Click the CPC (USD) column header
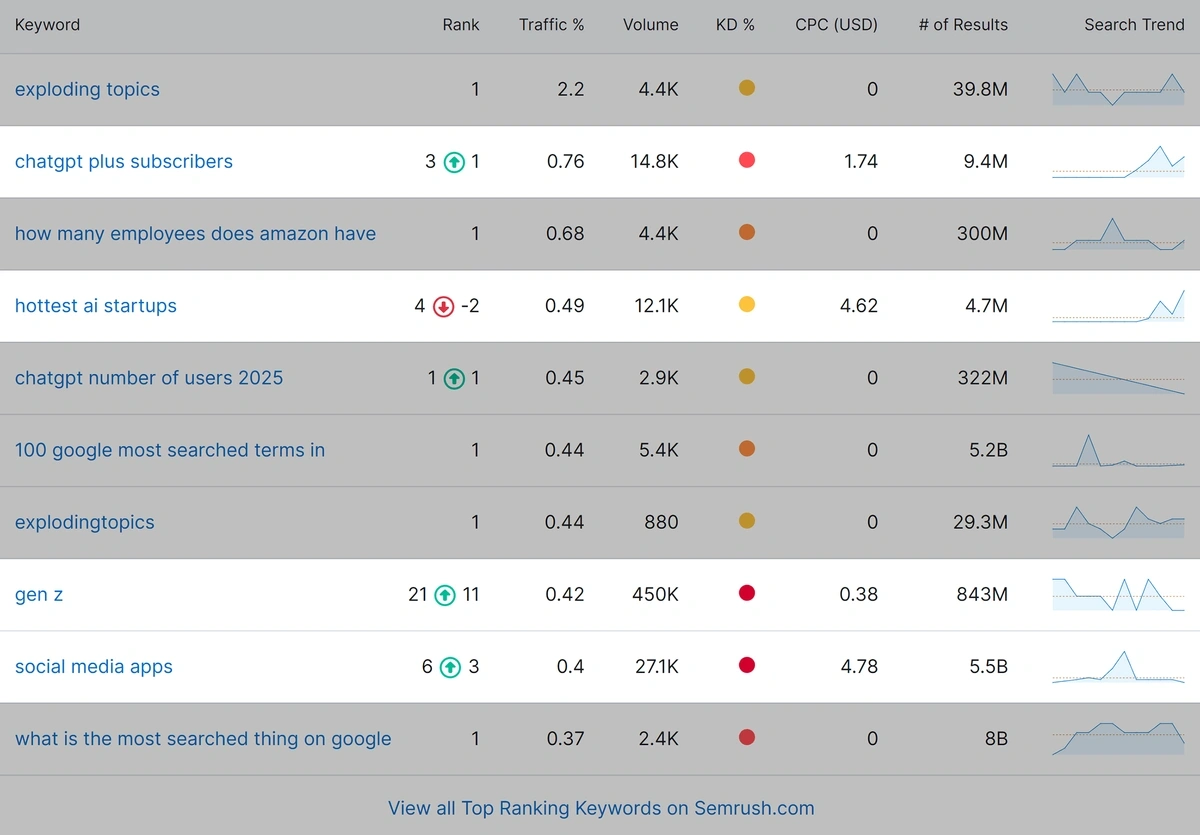 [837, 25]
